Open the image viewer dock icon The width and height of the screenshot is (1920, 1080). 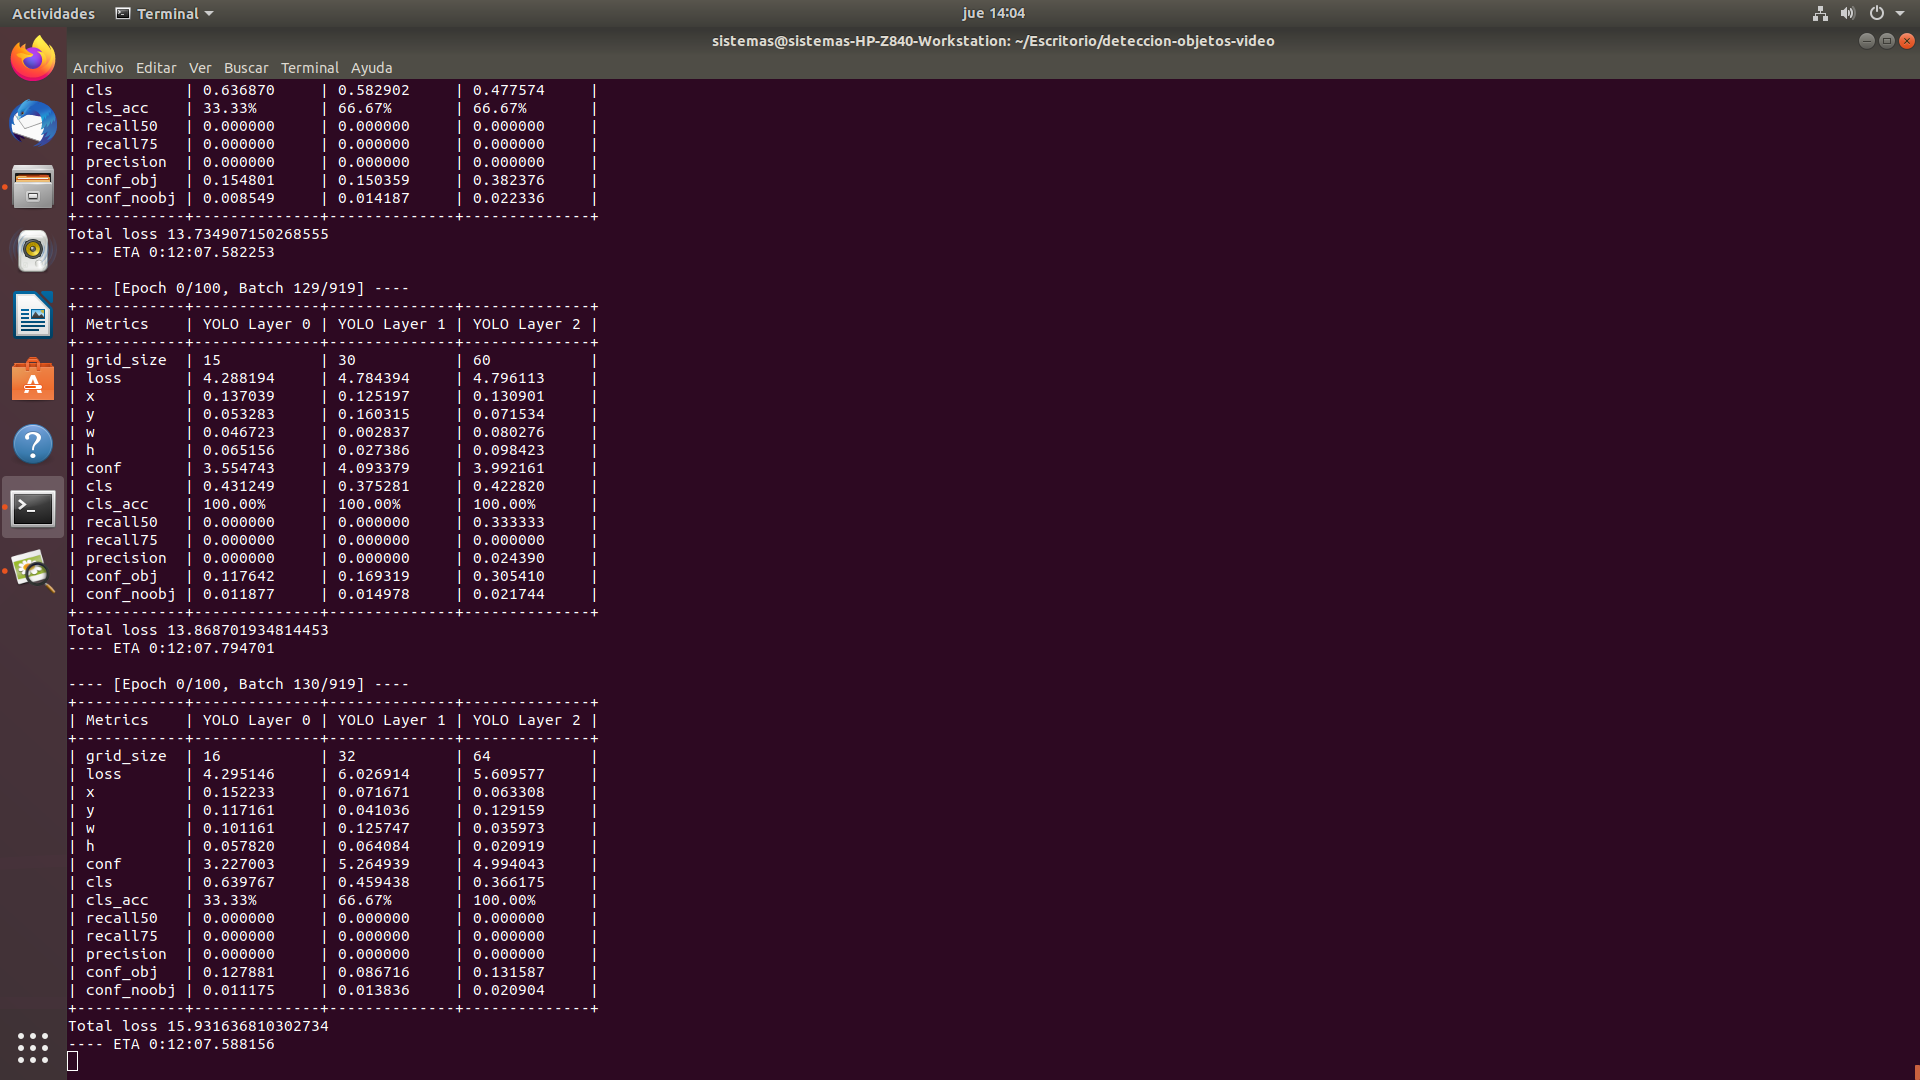pos(33,571)
